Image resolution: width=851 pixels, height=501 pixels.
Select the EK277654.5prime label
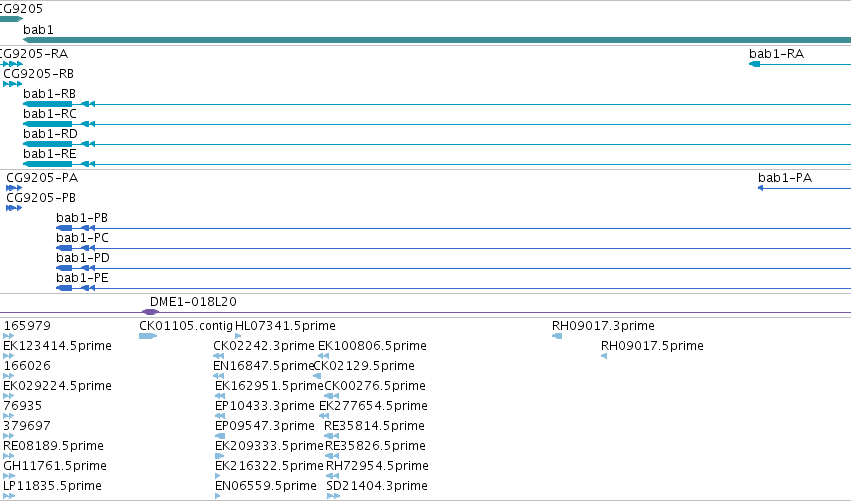coord(373,407)
